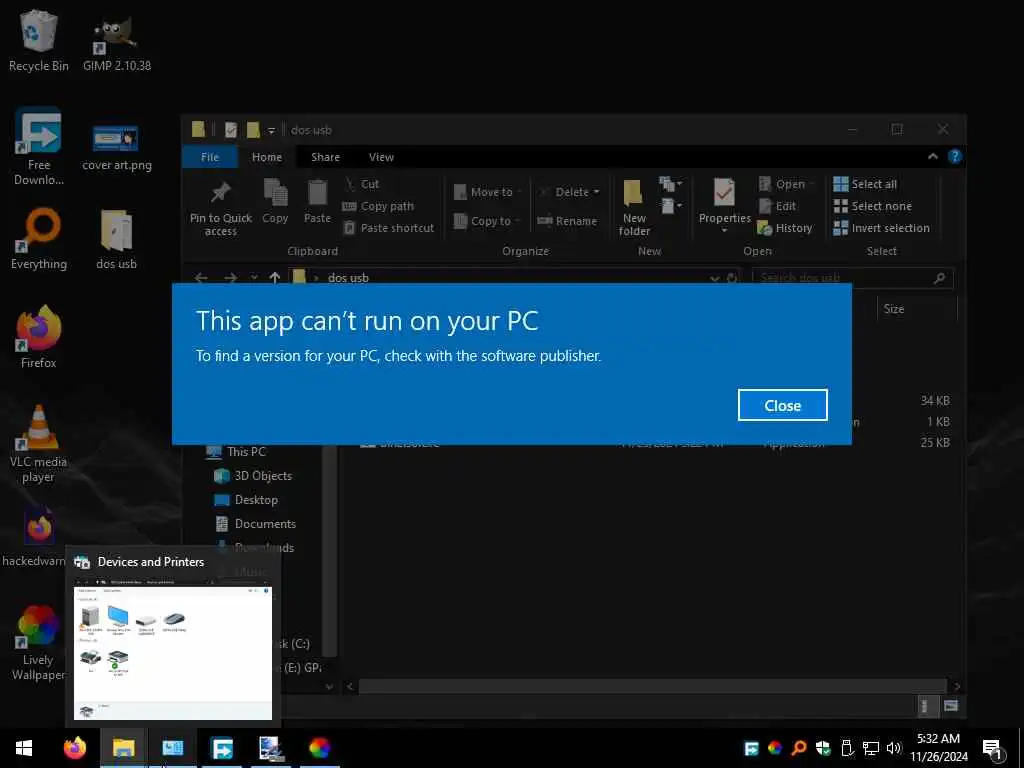Viewport: 1024px width, 768px height.
Task: Select VLC media player desktop icon
Action: (39, 444)
